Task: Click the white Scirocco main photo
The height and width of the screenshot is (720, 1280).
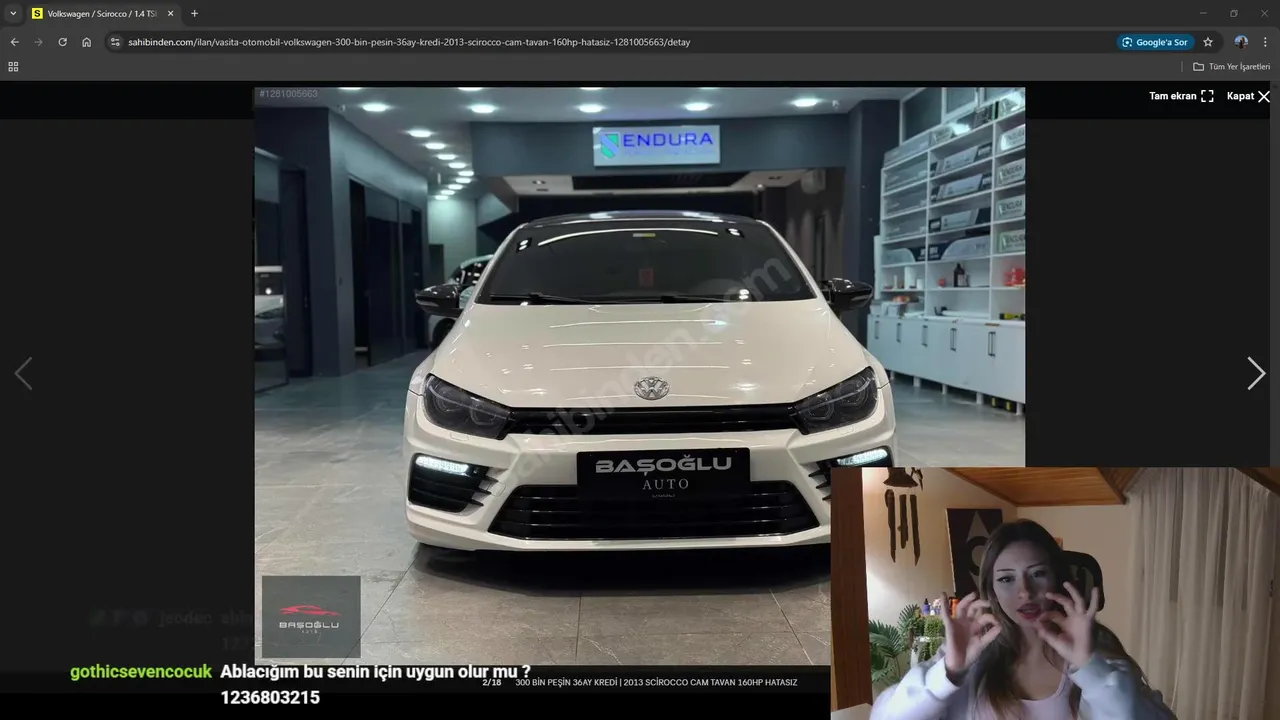Action: point(639,376)
